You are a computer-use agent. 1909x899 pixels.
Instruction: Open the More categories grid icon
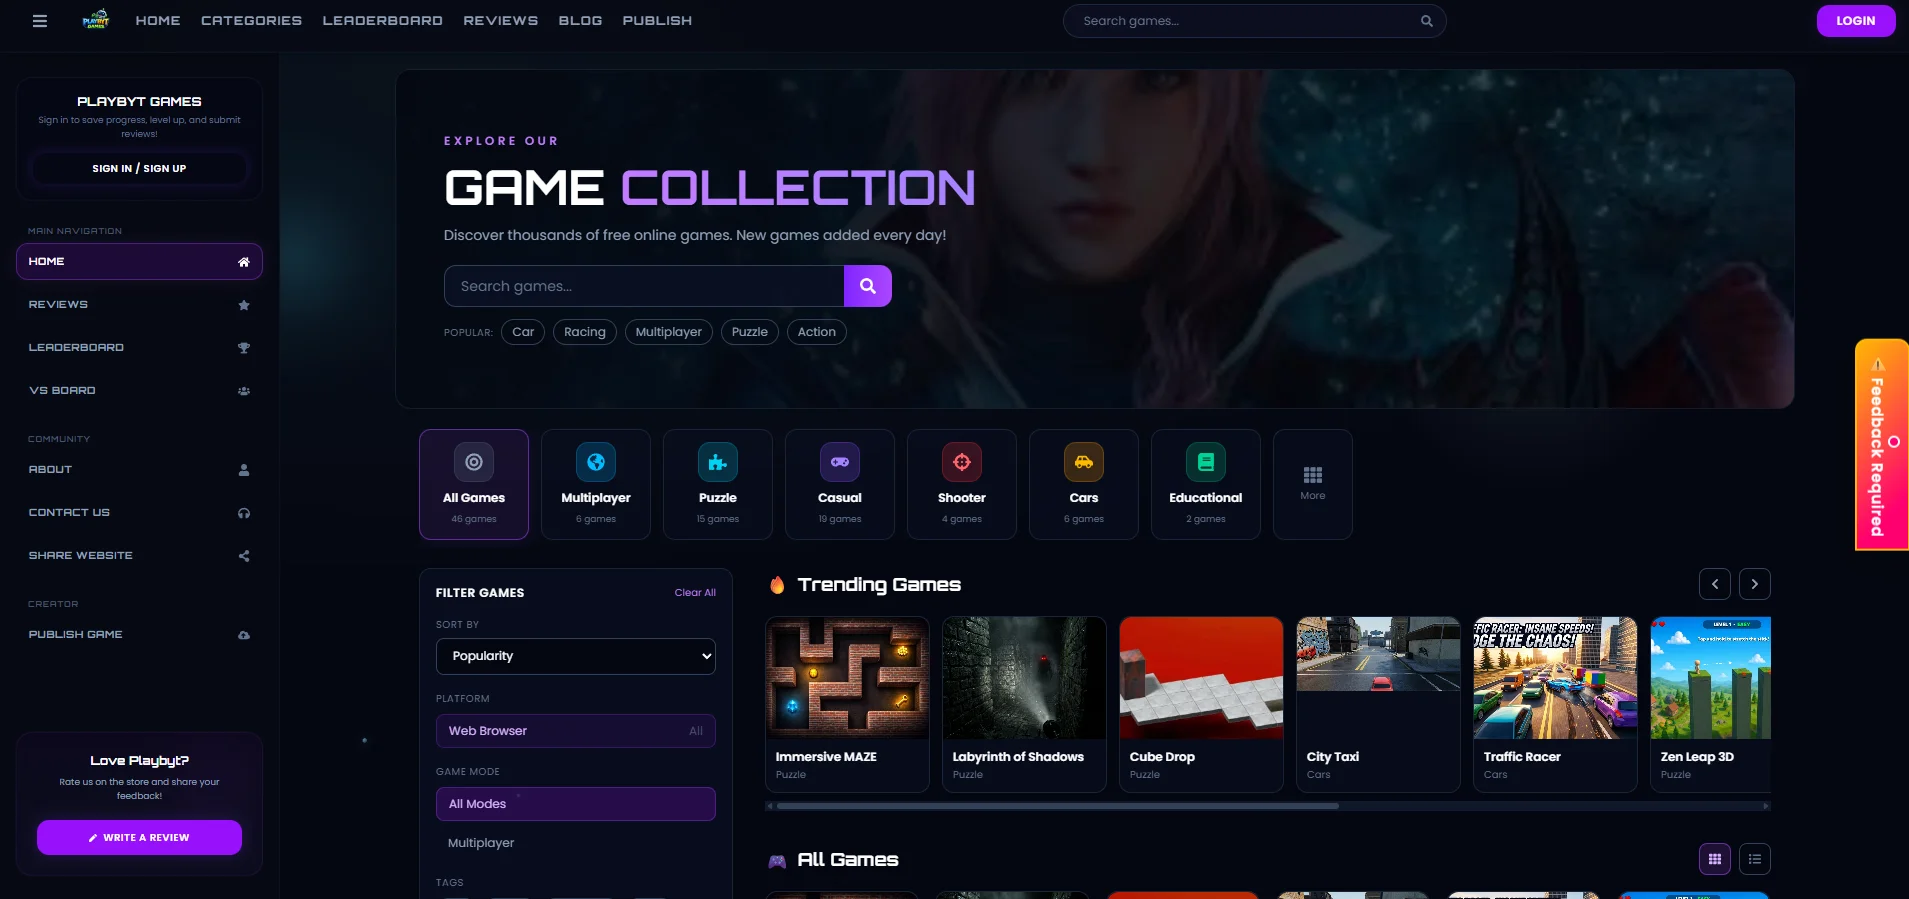[1313, 475]
